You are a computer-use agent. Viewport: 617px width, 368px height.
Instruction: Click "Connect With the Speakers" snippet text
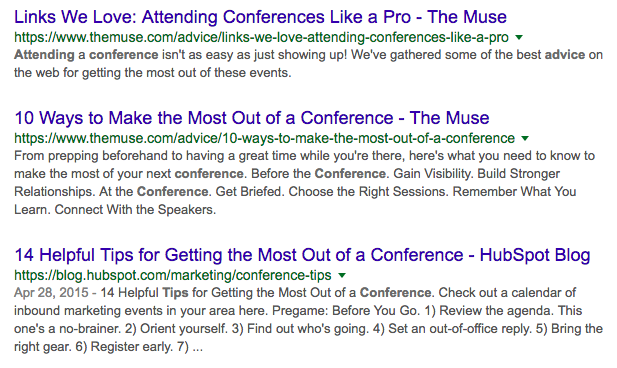pyautogui.click(x=135, y=209)
